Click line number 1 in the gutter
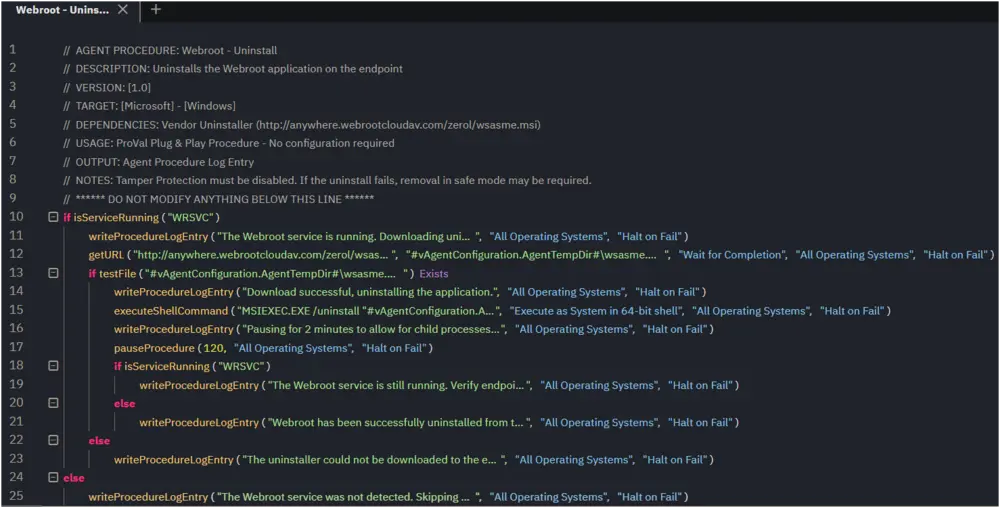The image size is (1000, 508). (x=12, y=50)
